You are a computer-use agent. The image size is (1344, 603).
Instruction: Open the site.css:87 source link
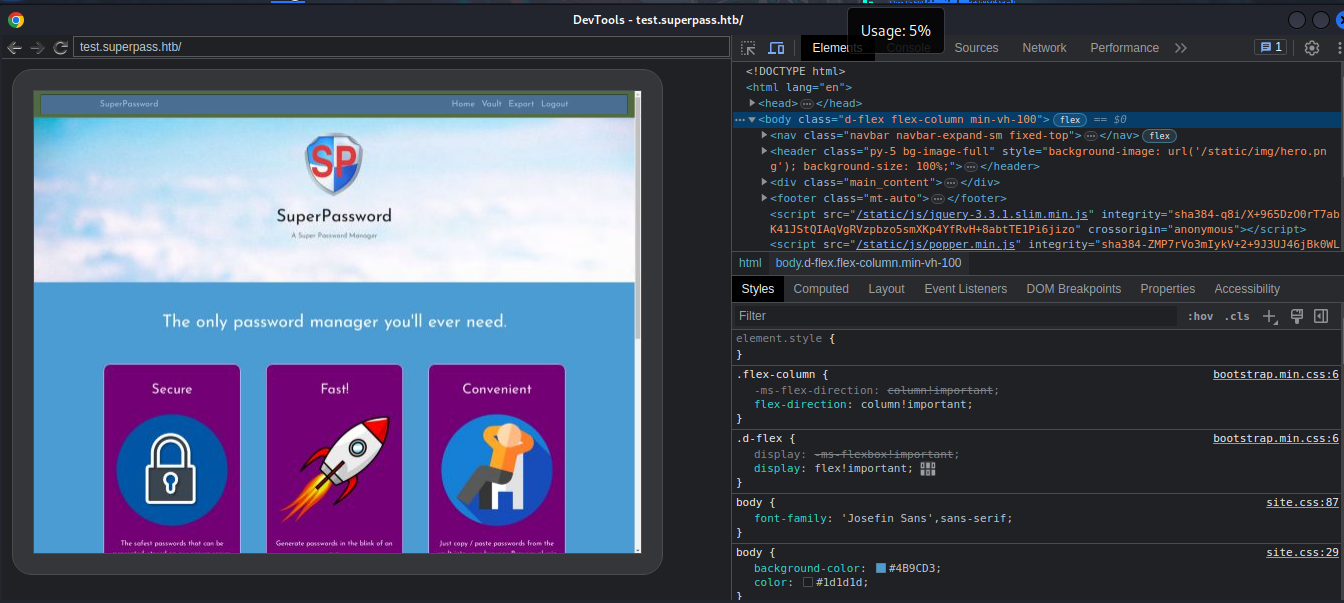(x=1302, y=502)
